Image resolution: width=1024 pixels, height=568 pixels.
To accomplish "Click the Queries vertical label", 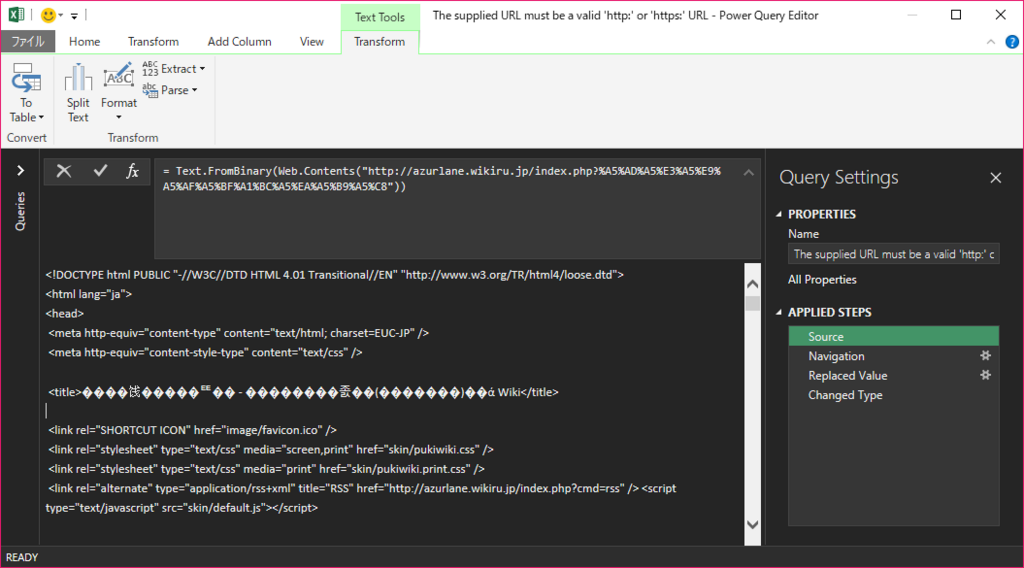I will click(20, 211).
